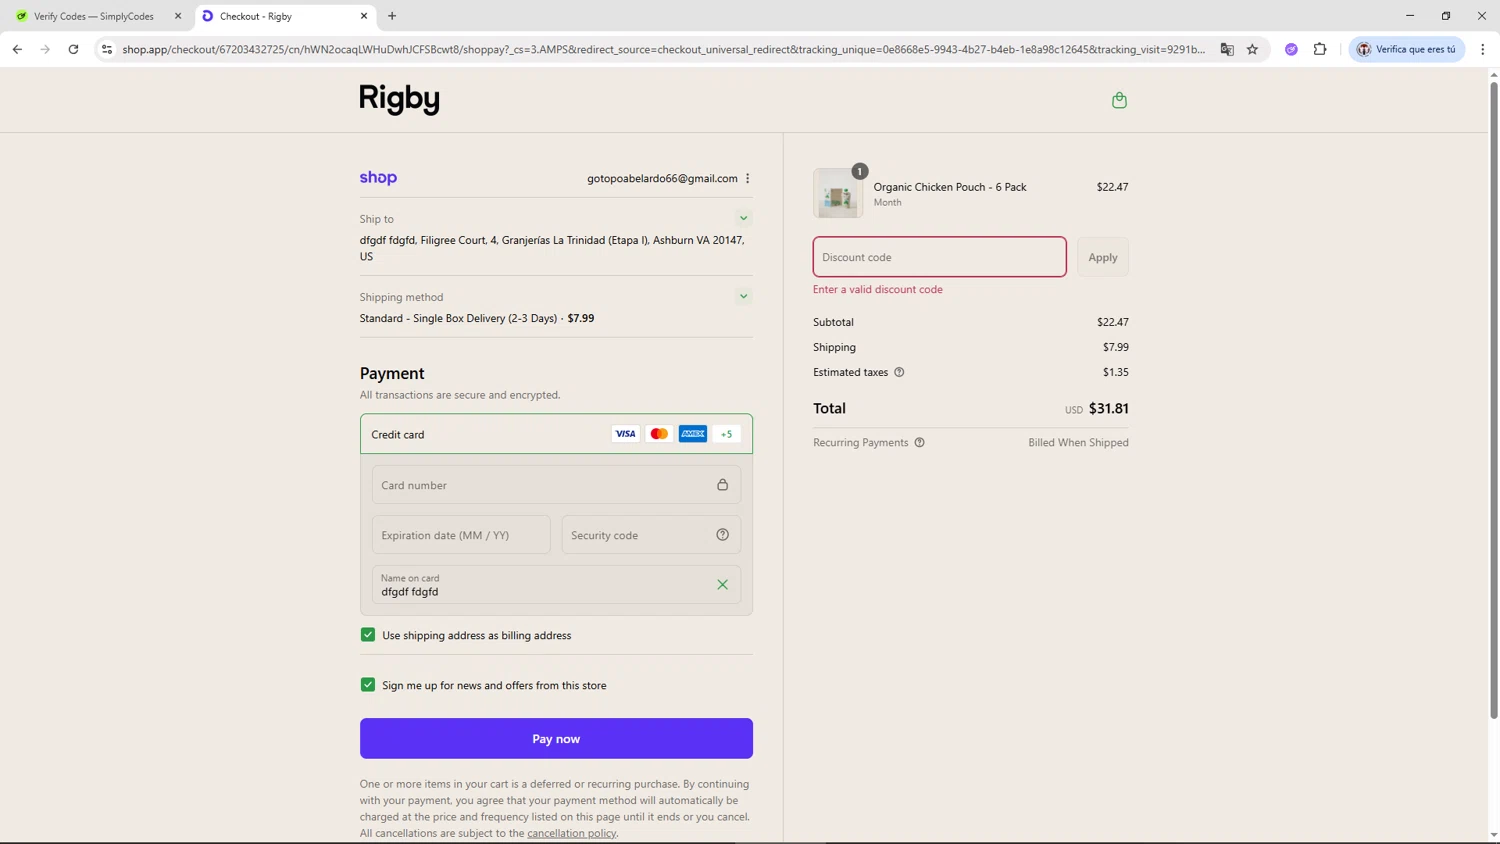Show the +5 more payment cards badge
Viewport: 1500px width, 844px height.
click(x=727, y=434)
